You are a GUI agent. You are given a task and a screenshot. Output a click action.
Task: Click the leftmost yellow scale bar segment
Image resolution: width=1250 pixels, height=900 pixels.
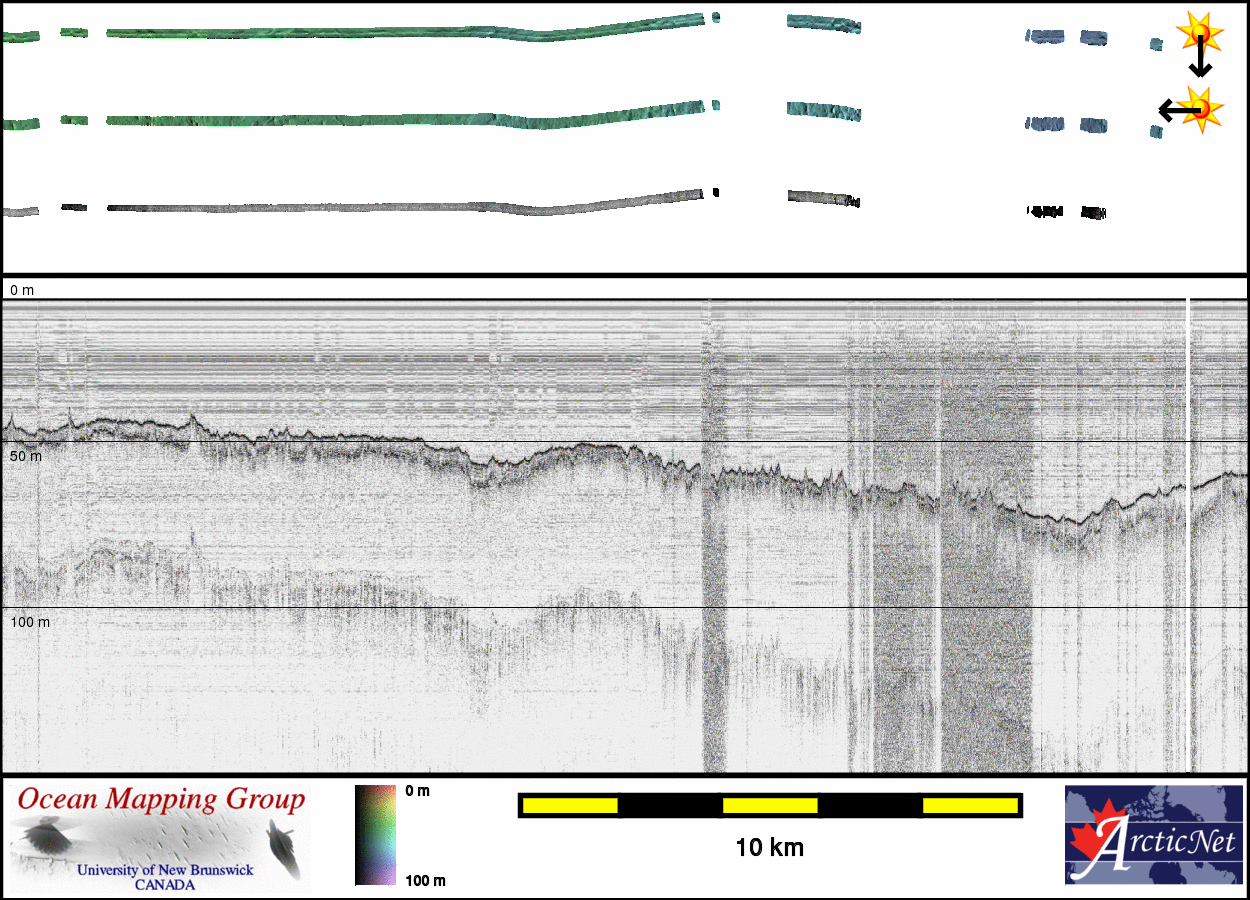click(570, 805)
